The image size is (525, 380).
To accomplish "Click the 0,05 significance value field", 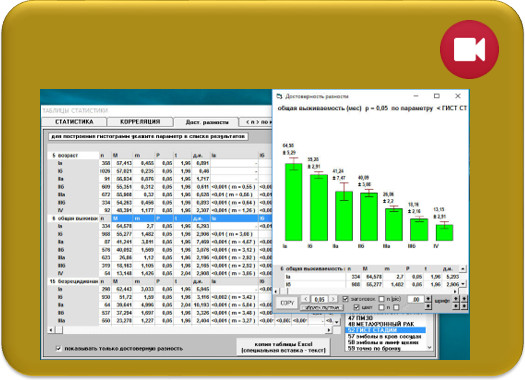I will tap(319, 299).
